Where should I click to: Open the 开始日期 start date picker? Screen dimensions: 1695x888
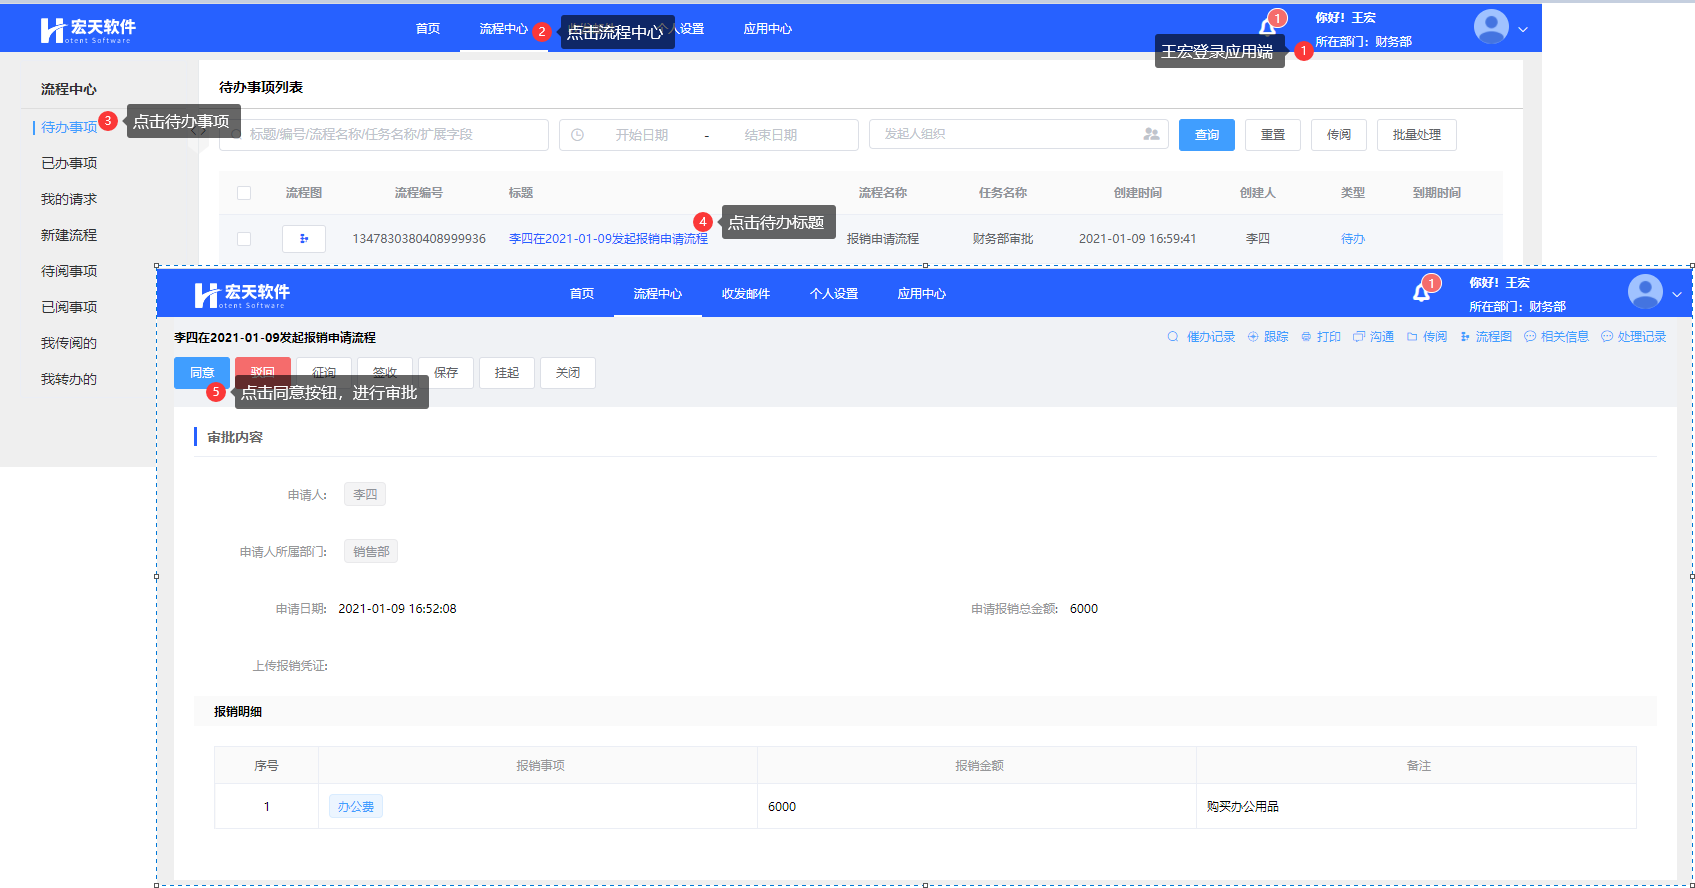pyautogui.click(x=641, y=135)
